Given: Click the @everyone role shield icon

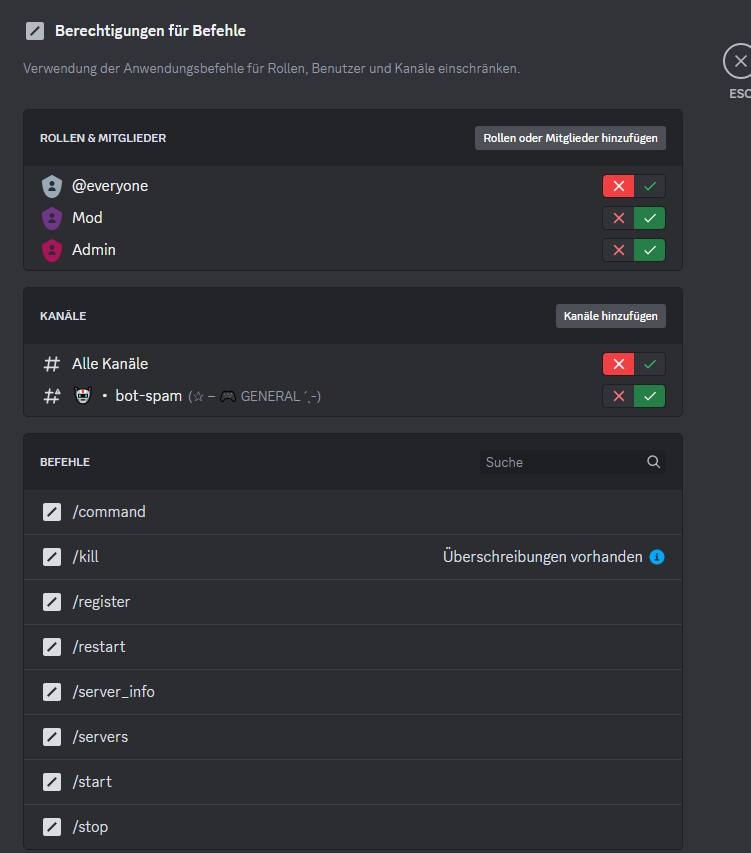Looking at the screenshot, I should [52, 186].
